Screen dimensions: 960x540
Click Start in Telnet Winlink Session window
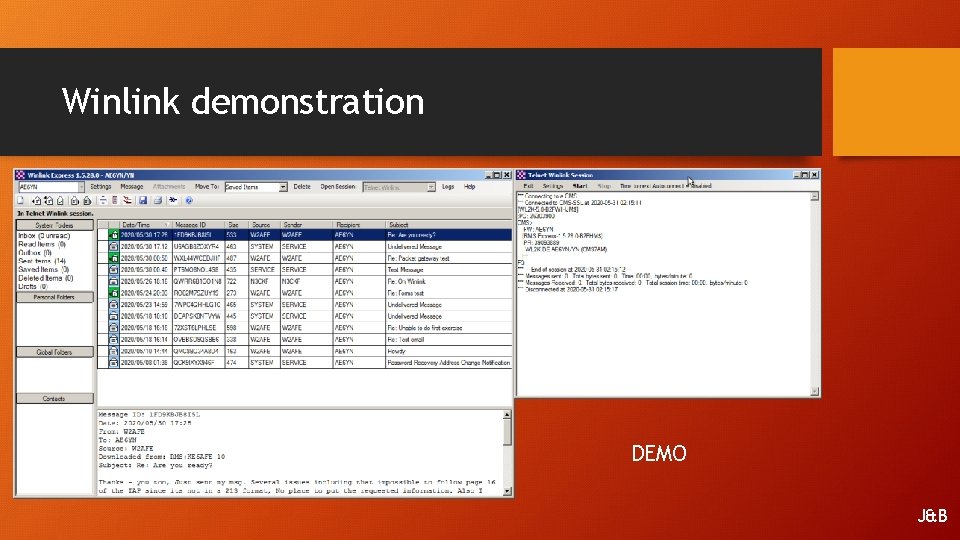pyautogui.click(x=580, y=186)
